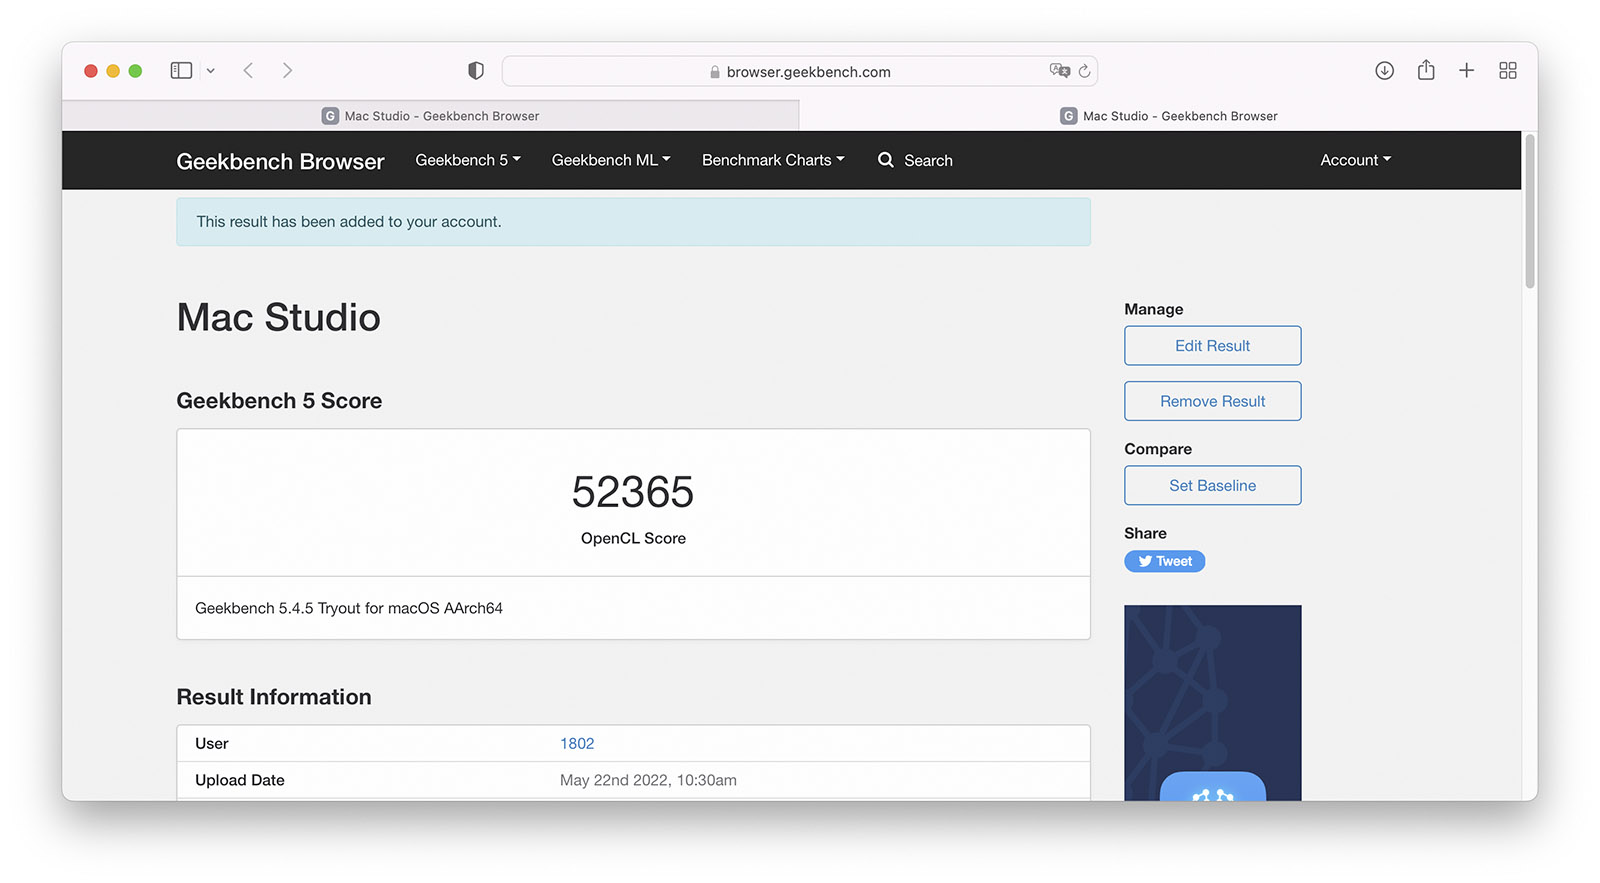The height and width of the screenshot is (883, 1600).
Task: Open Geekbench Browser home logo link
Action: pyautogui.click(x=280, y=161)
